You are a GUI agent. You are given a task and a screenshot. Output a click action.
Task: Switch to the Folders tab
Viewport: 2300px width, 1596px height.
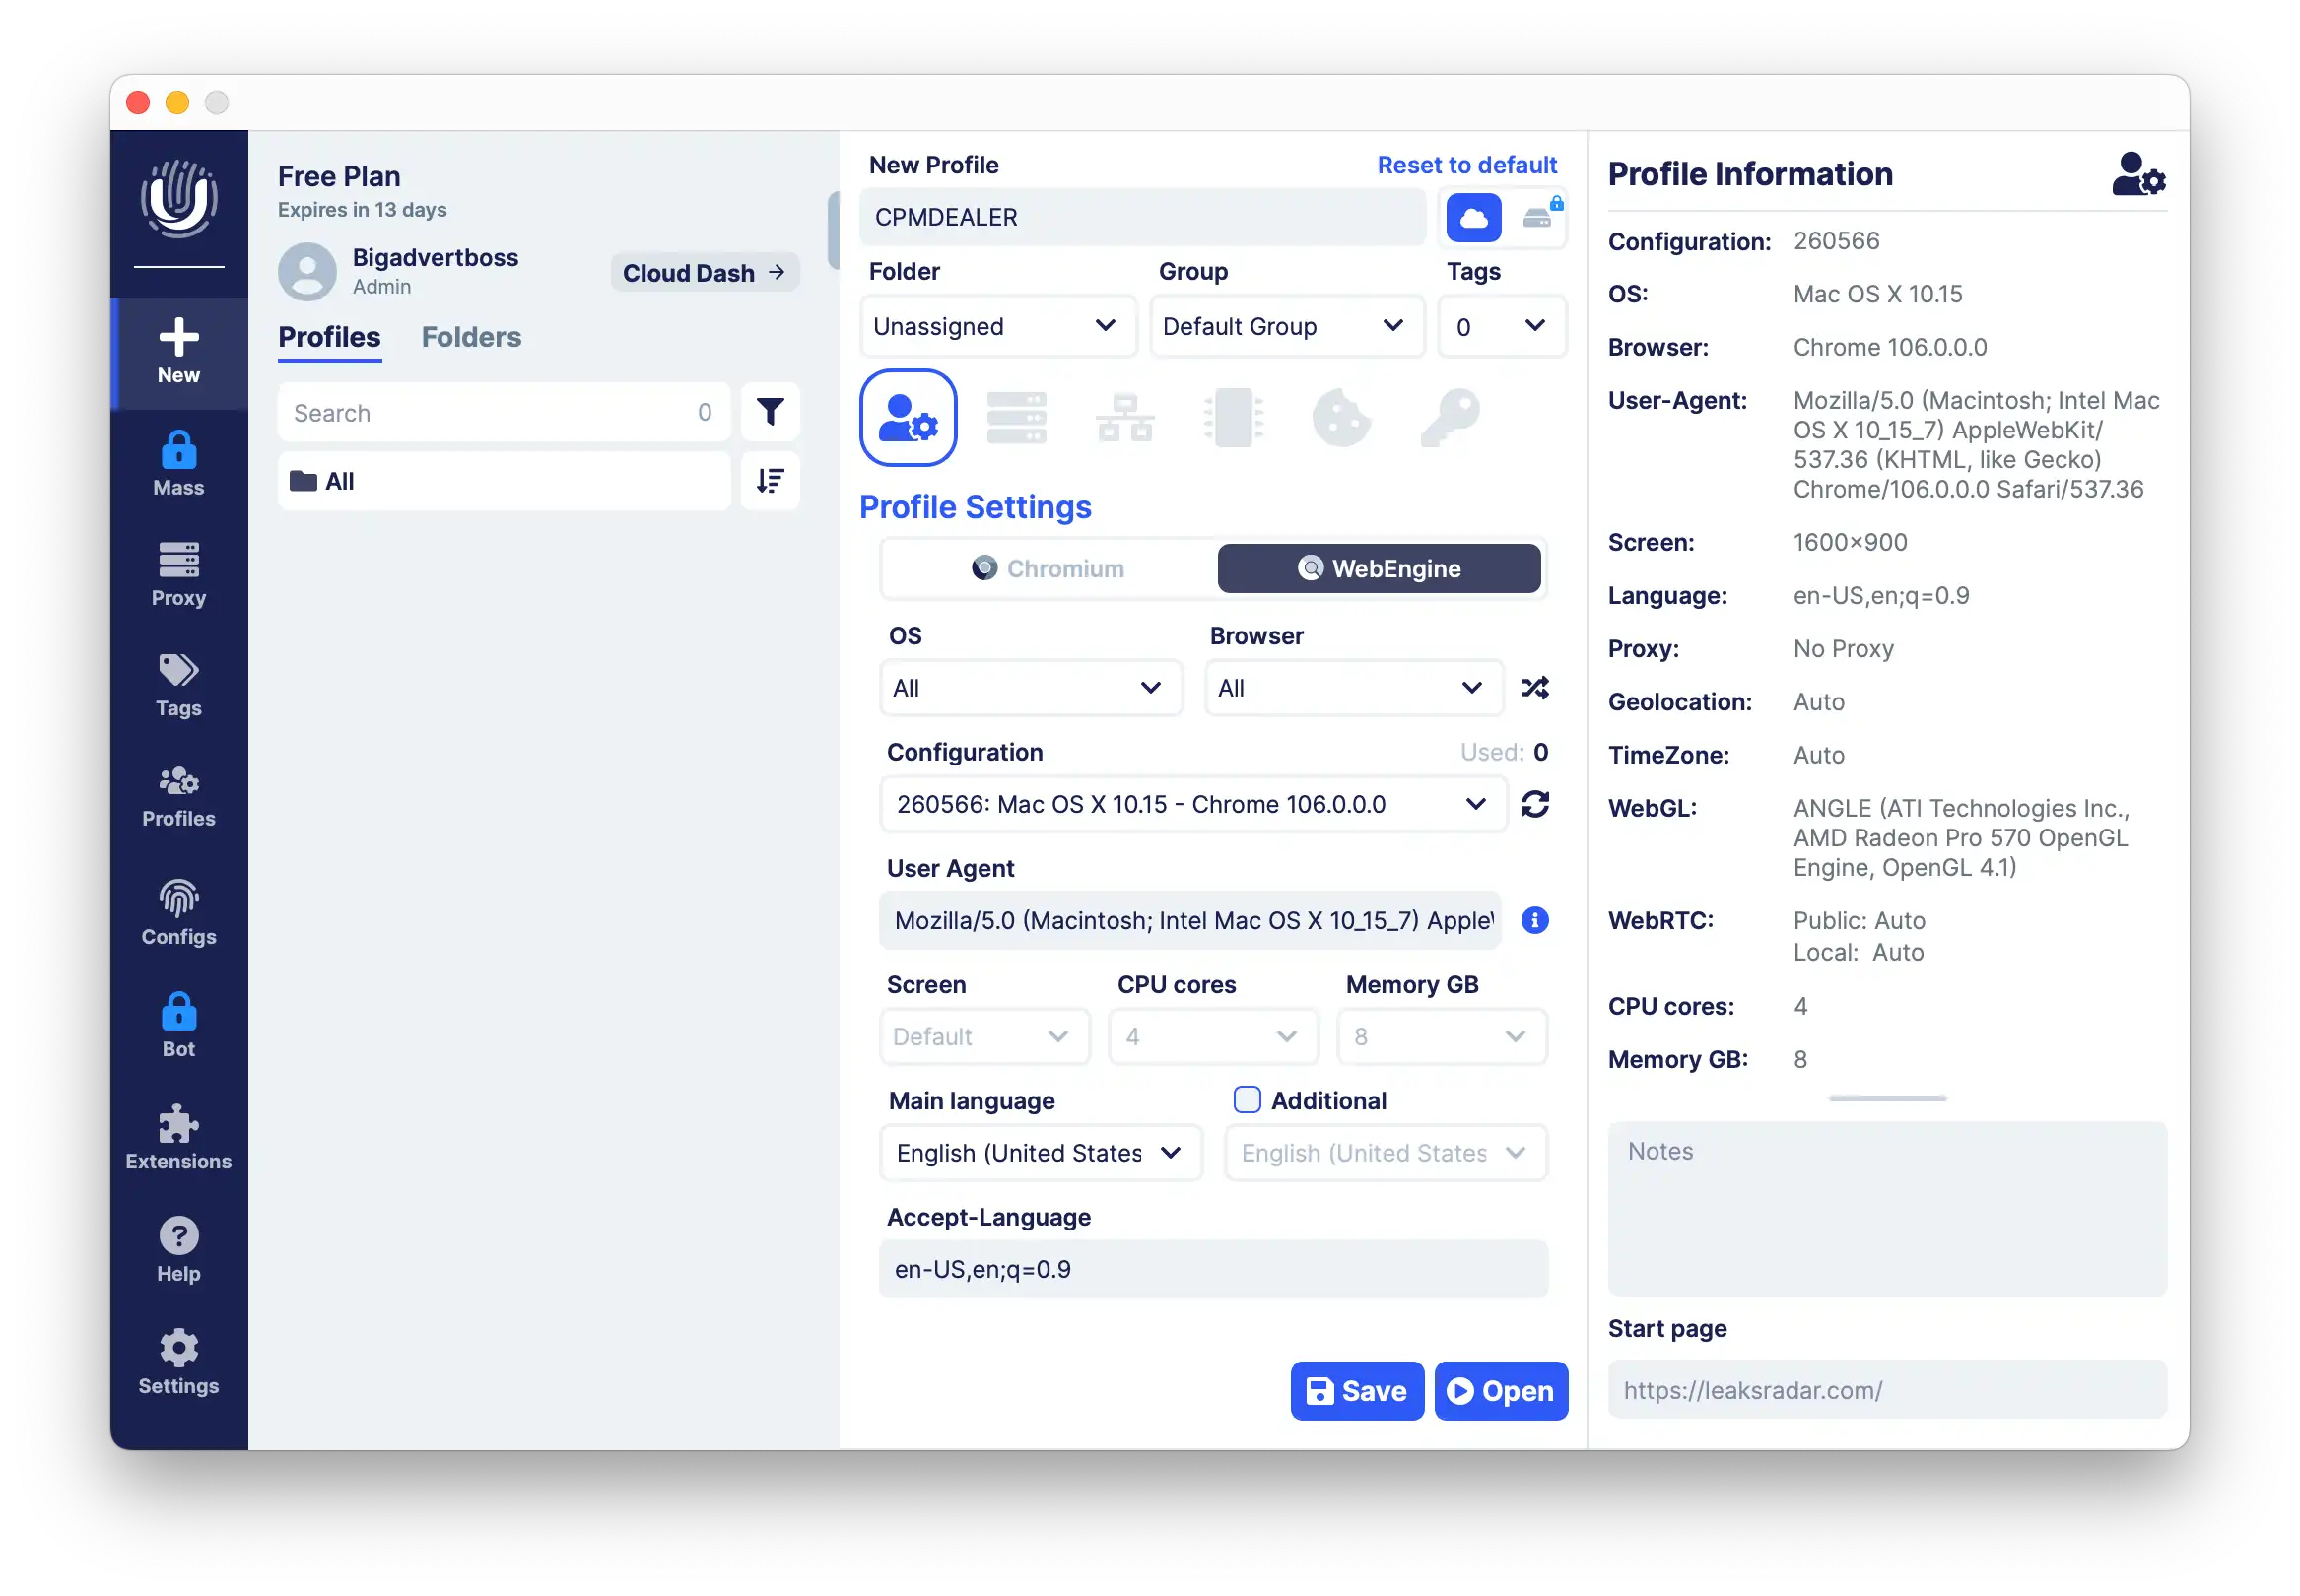(x=471, y=337)
